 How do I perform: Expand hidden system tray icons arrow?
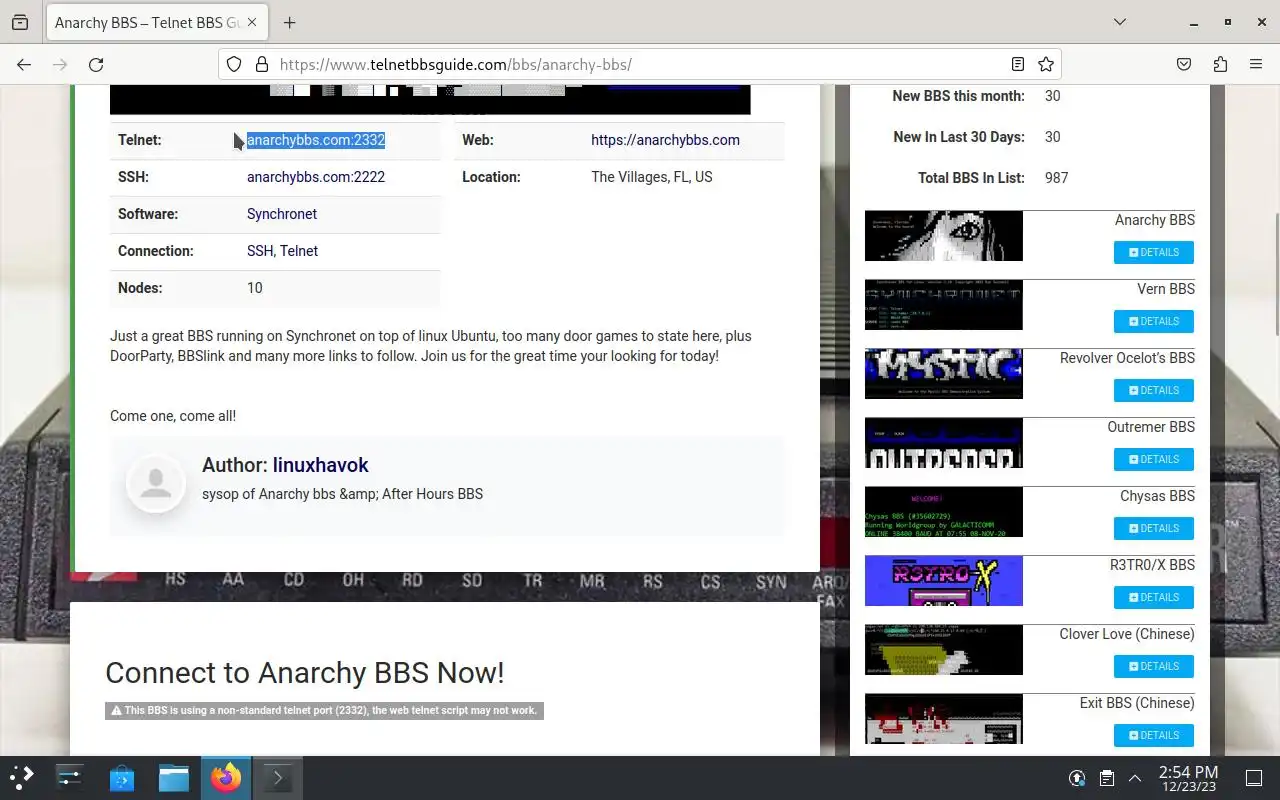tap(1135, 778)
